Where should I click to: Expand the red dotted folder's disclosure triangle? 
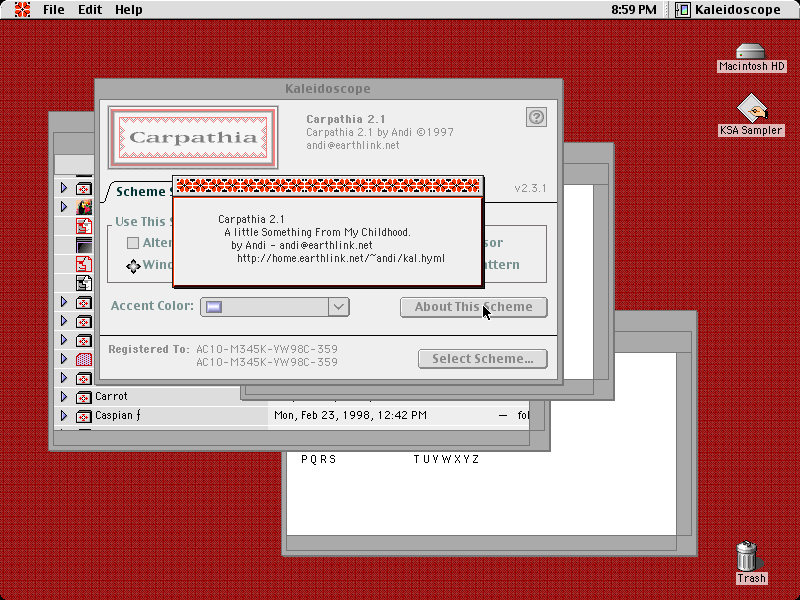click(x=64, y=359)
